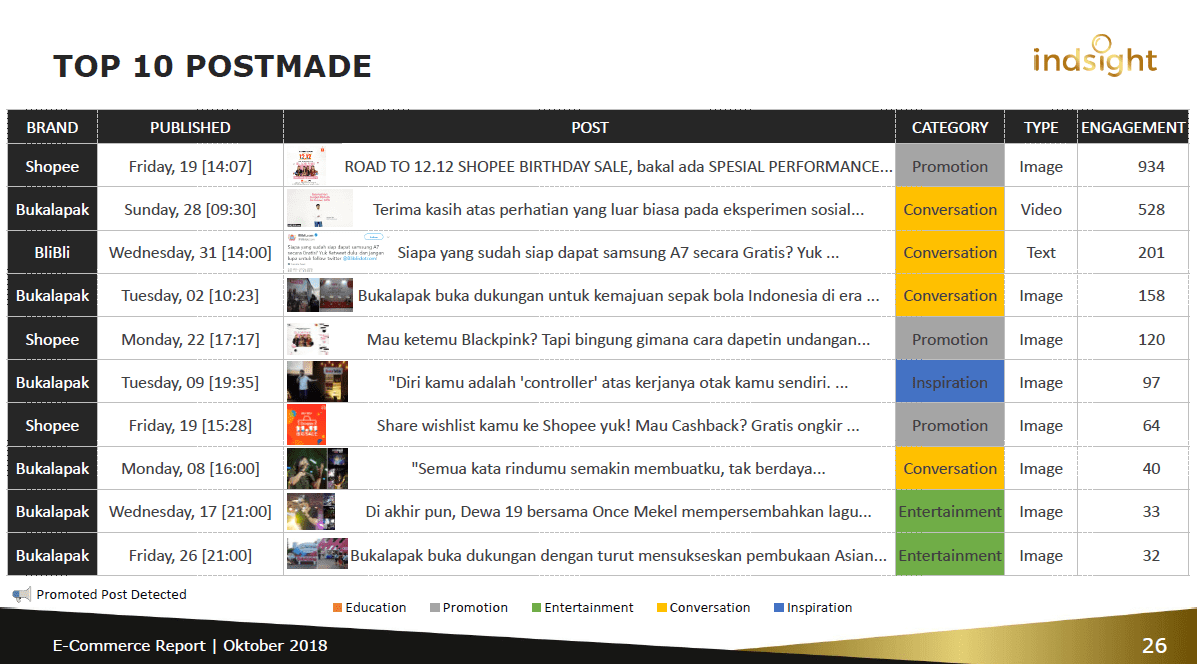This screenshot has width=1197, height=664.
Task: Select the BliBli brand cell
Action: pos(53,253)
